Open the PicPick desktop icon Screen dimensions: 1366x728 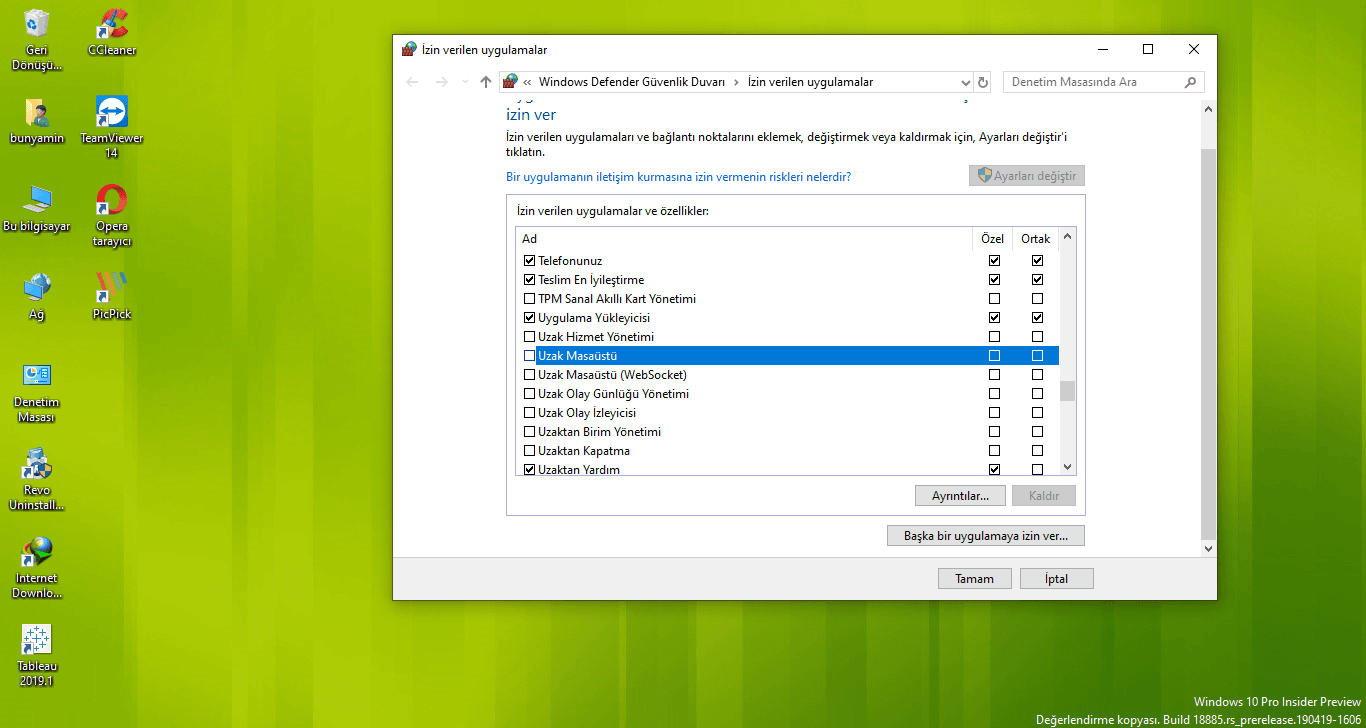(x=112, y=295)
